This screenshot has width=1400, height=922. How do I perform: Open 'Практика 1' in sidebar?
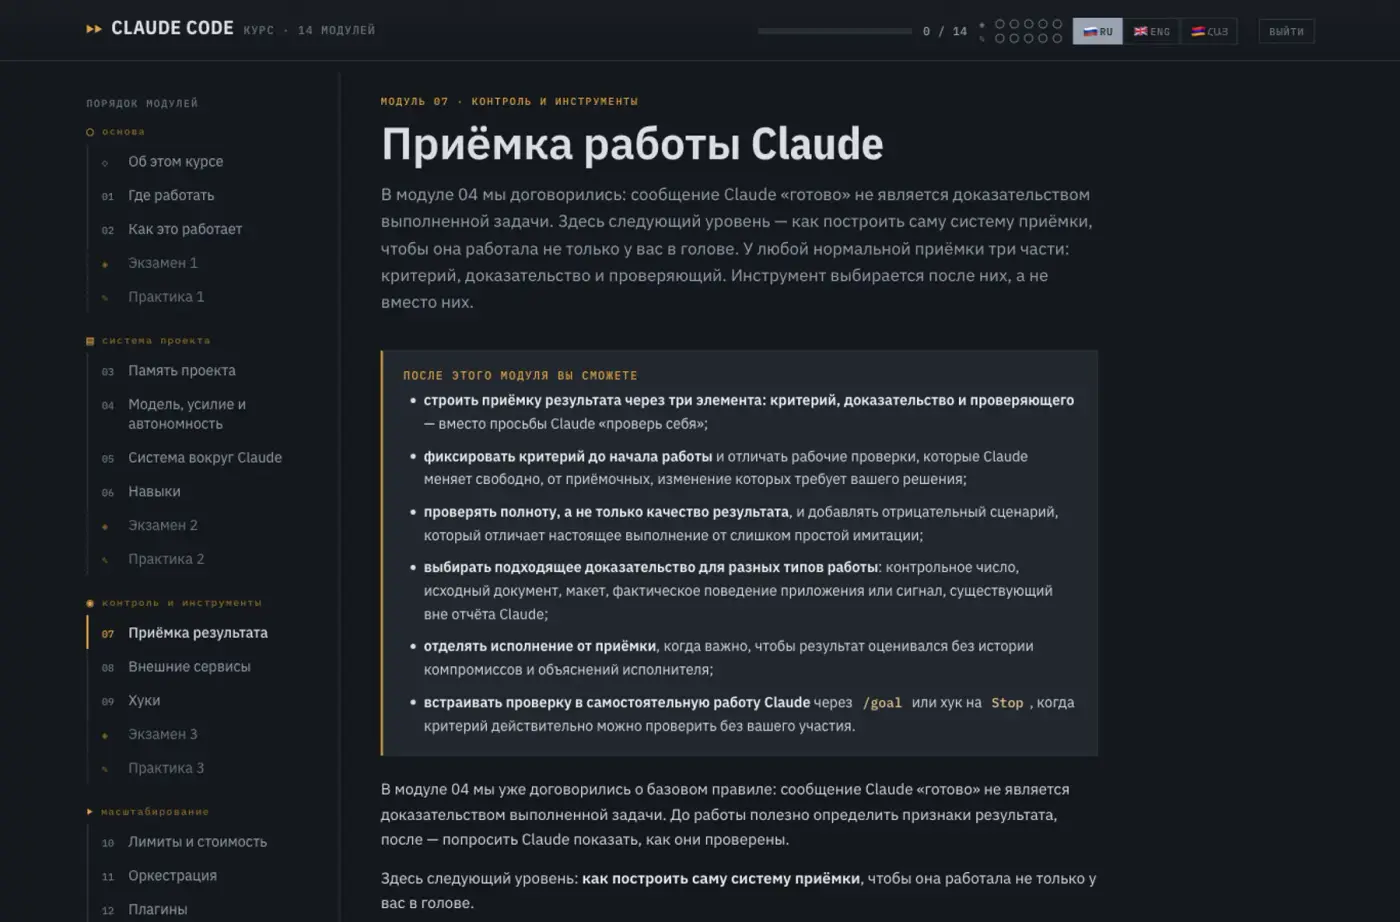pyautogui.click(x=166, y=297)
